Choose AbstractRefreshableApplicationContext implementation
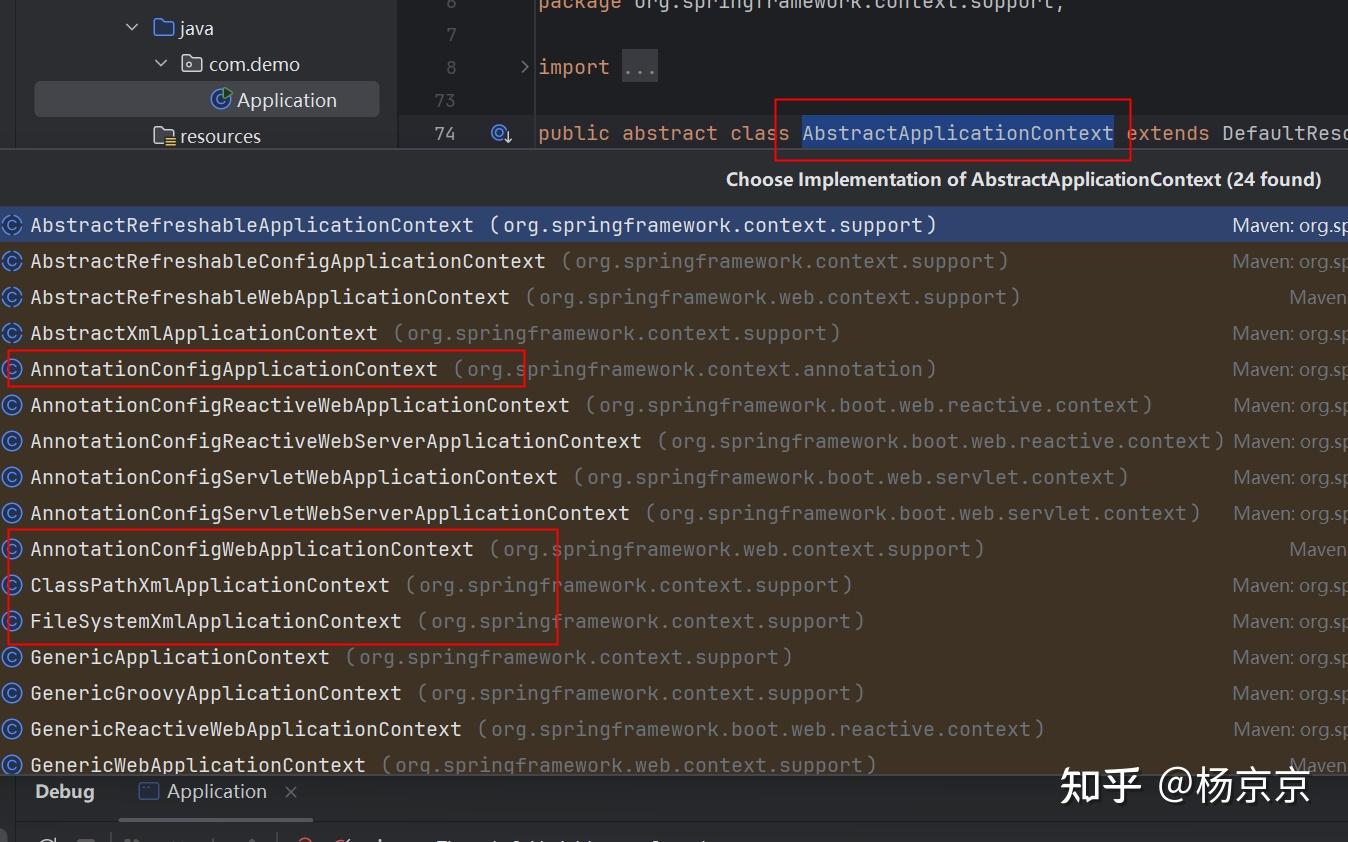The image size is (1348, 842). 674,225
